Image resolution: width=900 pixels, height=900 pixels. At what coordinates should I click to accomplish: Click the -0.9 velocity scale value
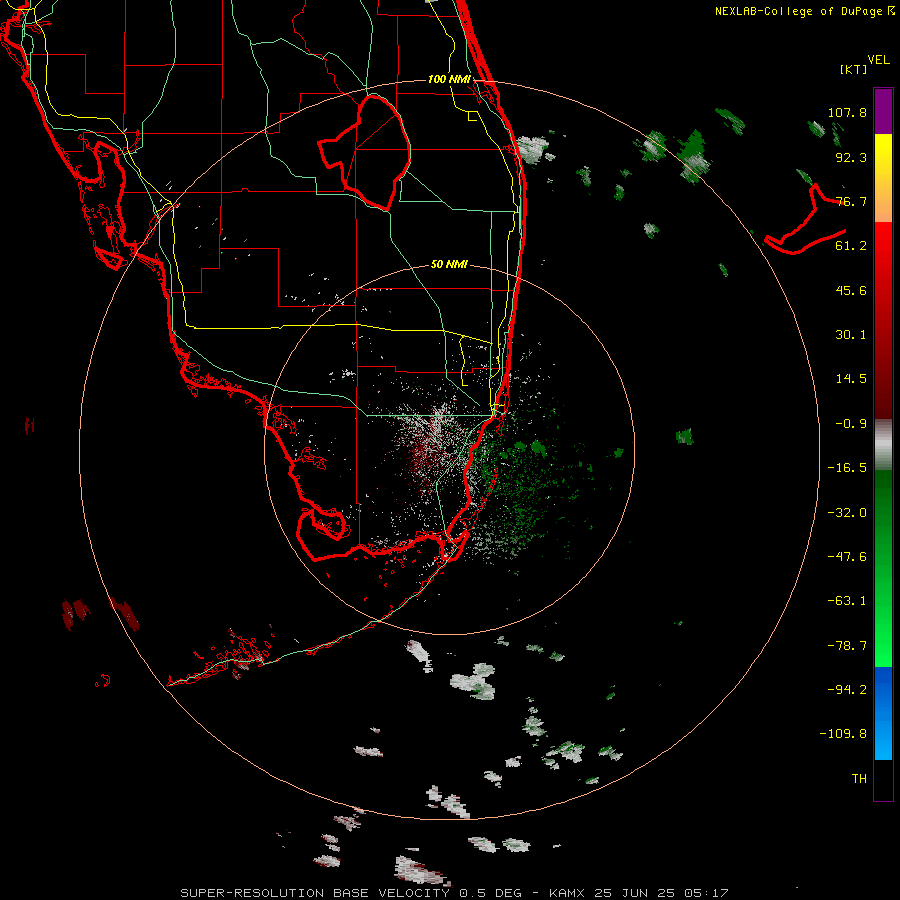[x=851, y=424]
